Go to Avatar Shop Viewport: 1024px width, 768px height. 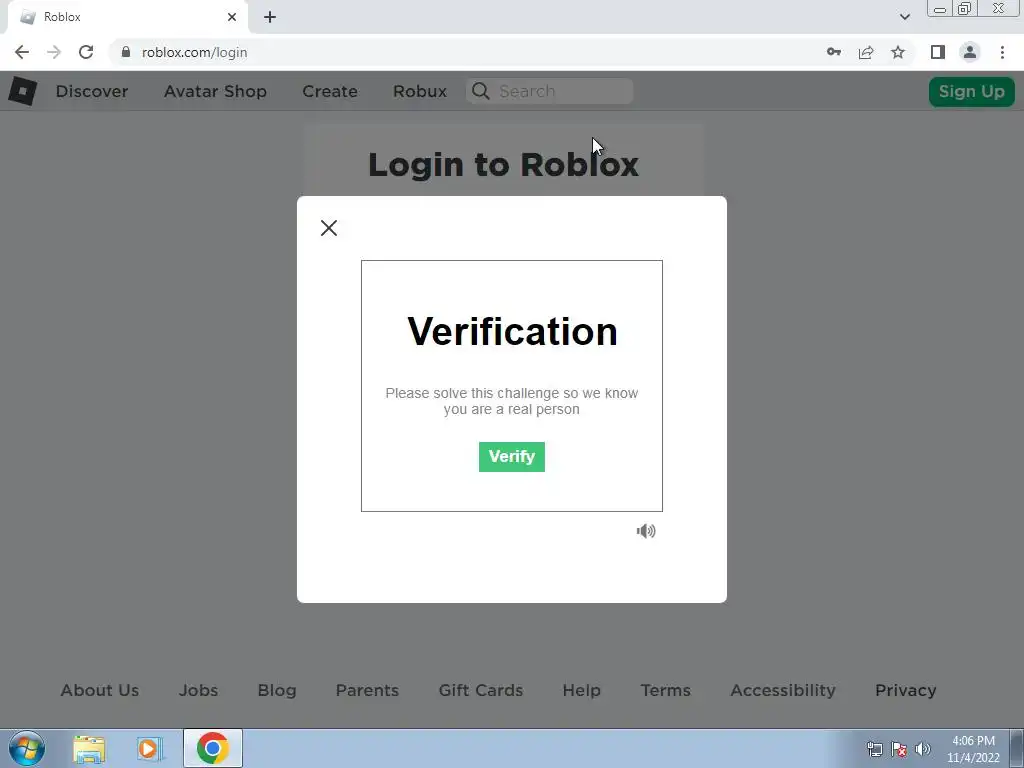215,91
